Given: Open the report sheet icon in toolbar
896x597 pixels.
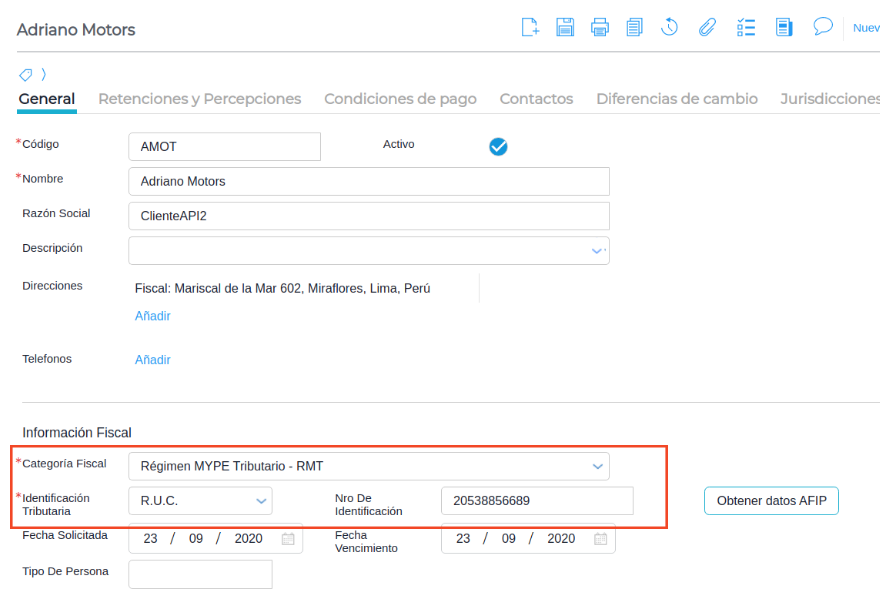Looking at the screenshot, I should click(784, 27).
